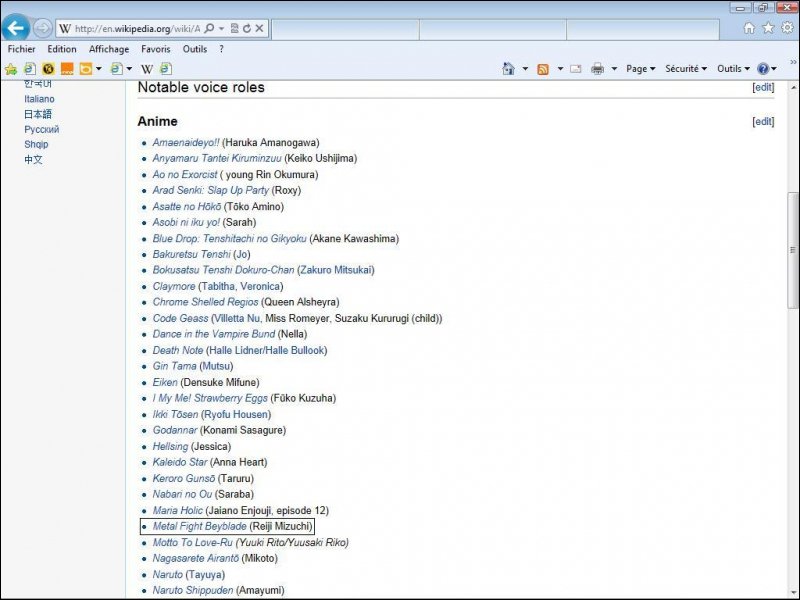This screenshot has height=600, width=800.
Task: Open the Metal Fight Beyblade link
Action: [199, 526]
